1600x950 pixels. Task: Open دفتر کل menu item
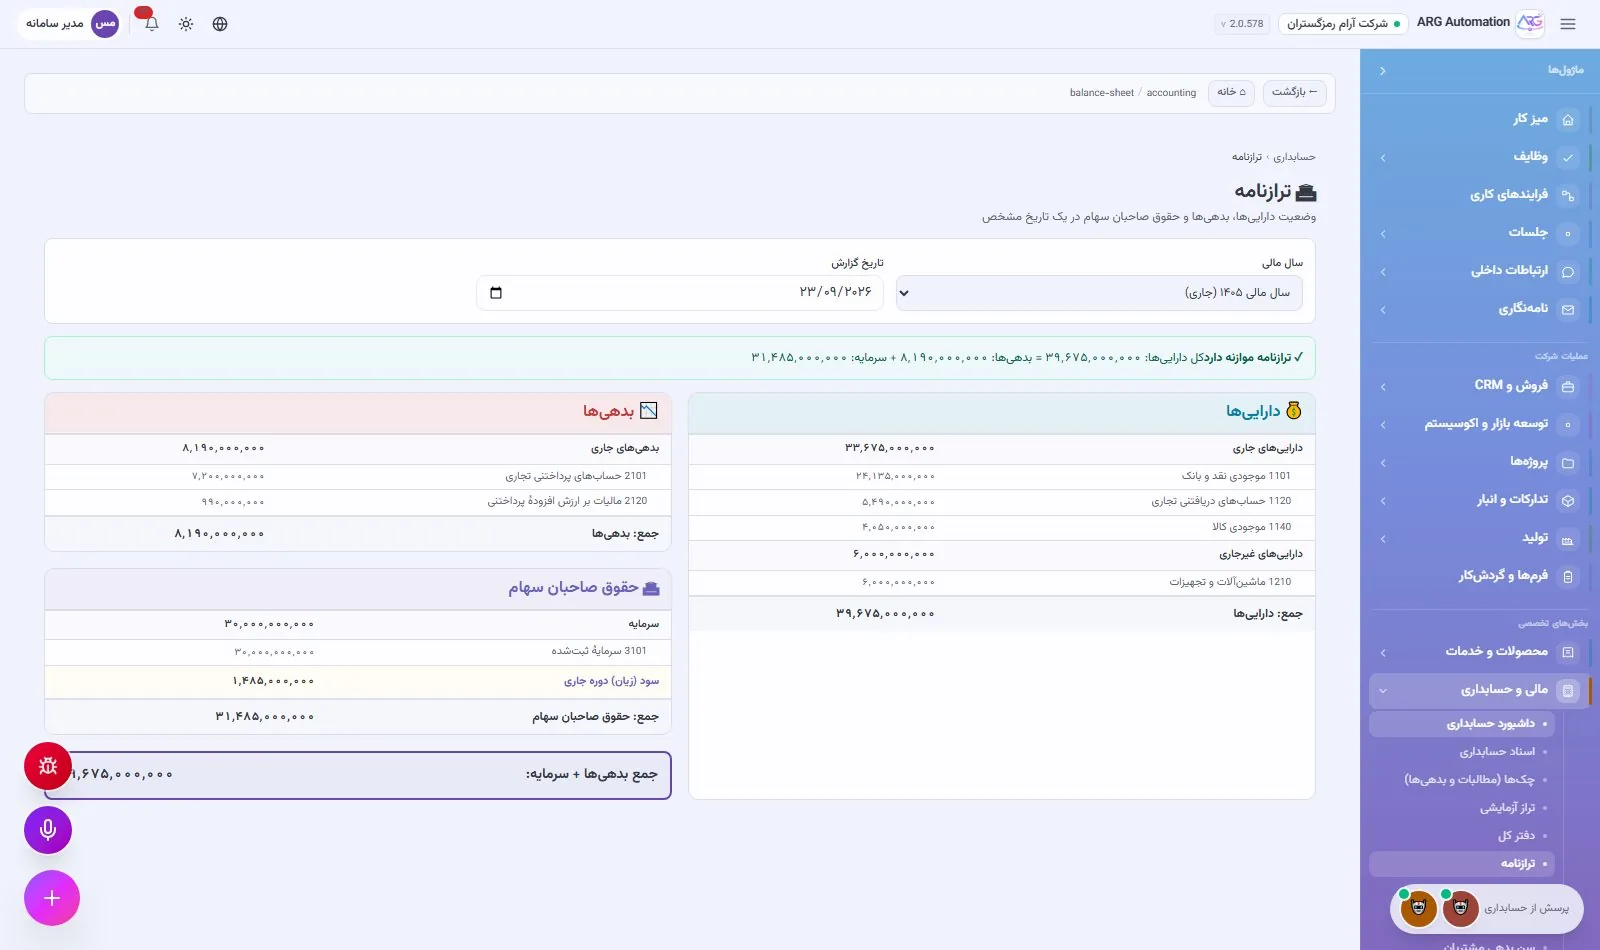pyautogui.click(x=1462, y=836)
